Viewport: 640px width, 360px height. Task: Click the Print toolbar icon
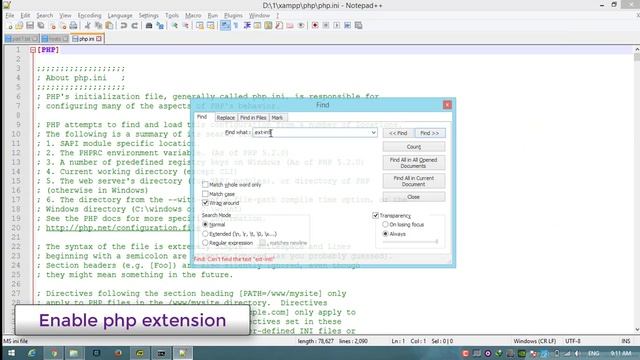pos(73,26)
